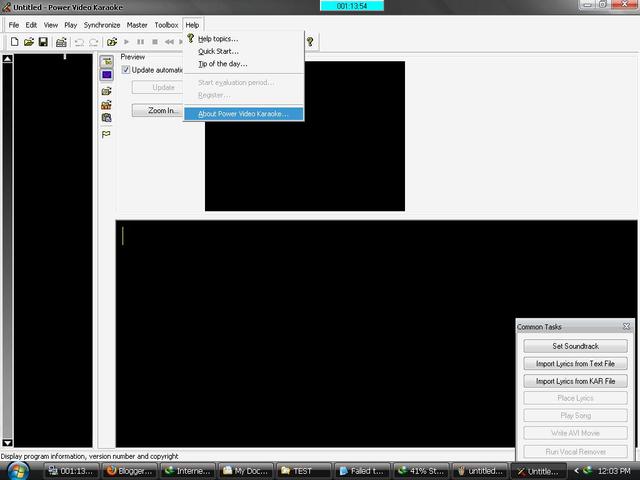Select the blue screen preview sidebar icon

(107, 75)
